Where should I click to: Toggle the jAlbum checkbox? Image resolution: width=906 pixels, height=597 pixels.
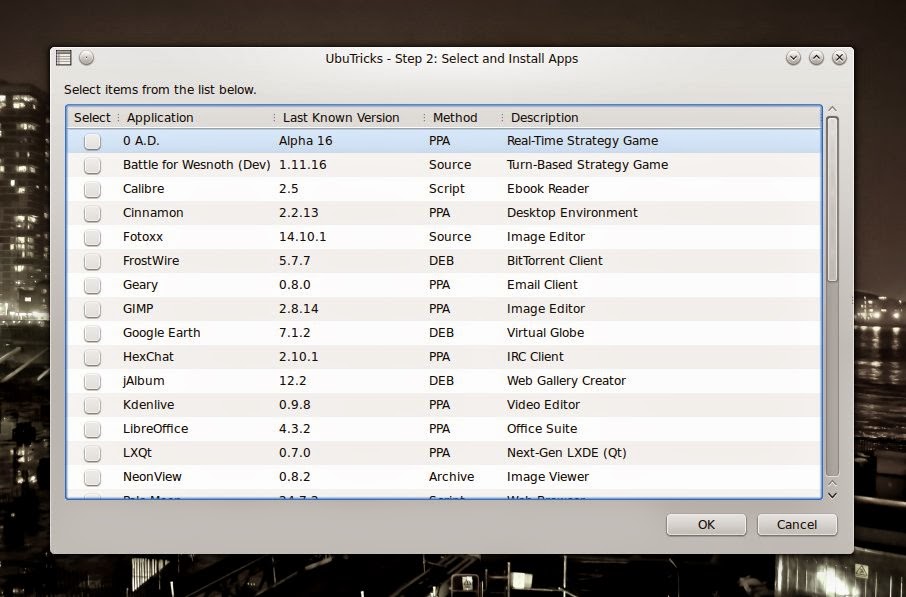(x=92, y=381)
